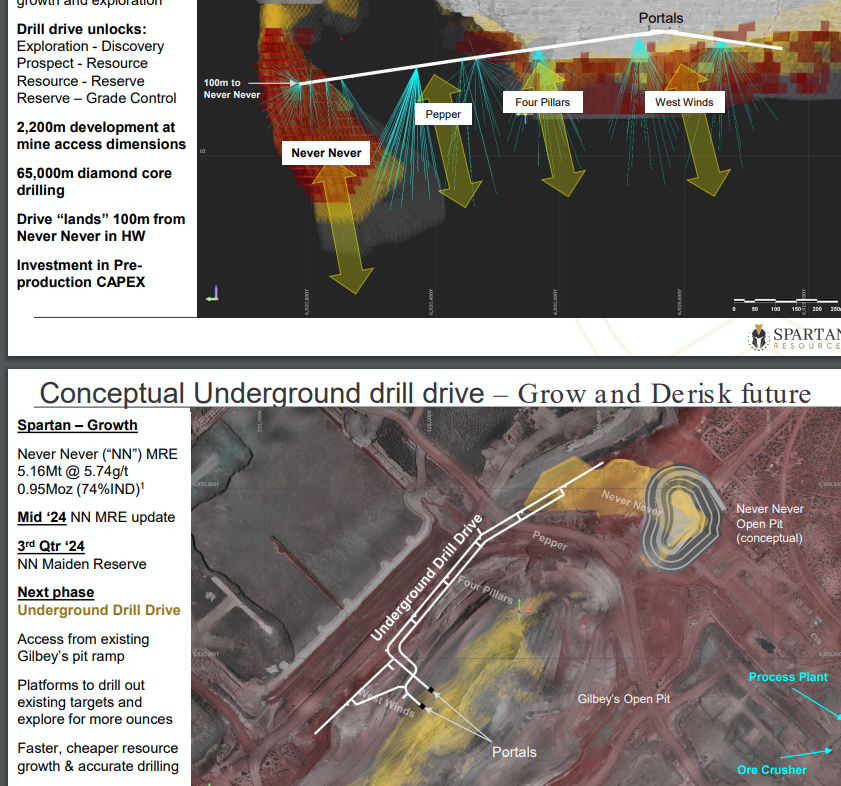Click the 'Drive "lands" 100m from' text

[x=101, y=219]
